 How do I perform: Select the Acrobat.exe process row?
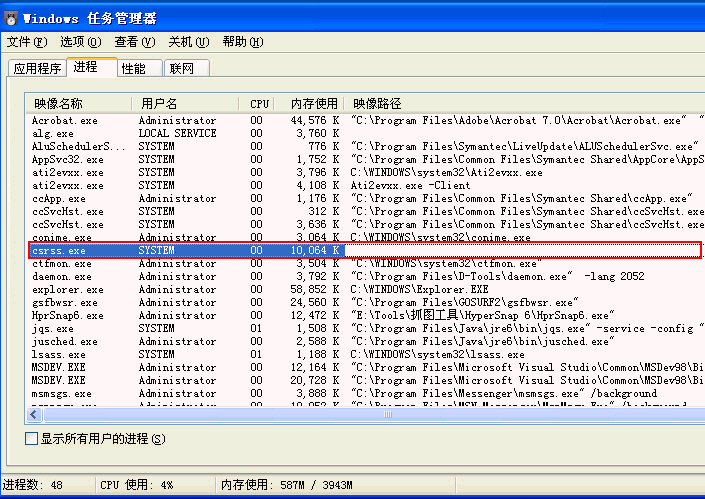tap(366, 120)
